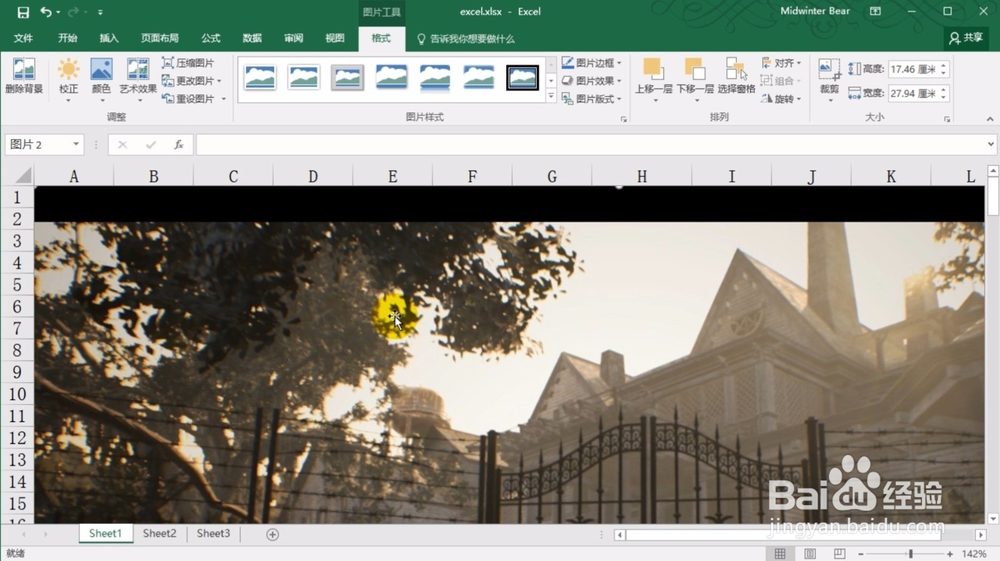Click the Width (宽度) value field
The image size is (1000, 561).
(x=913, y=93)
